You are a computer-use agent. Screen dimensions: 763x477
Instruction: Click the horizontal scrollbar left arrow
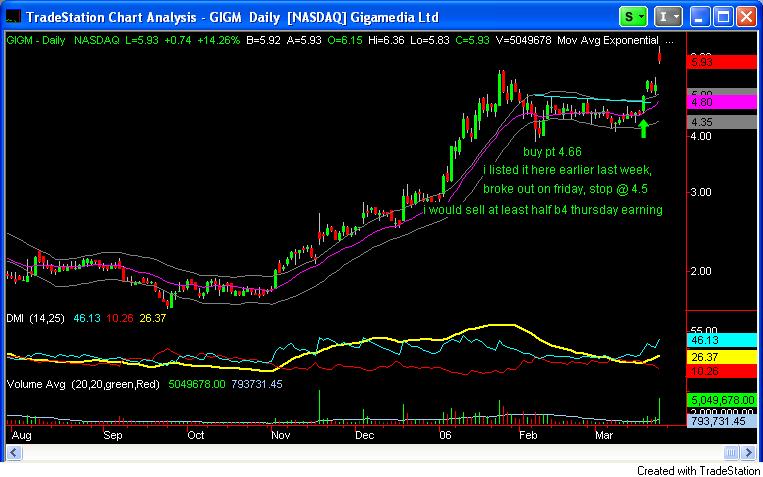coord(14,453)
